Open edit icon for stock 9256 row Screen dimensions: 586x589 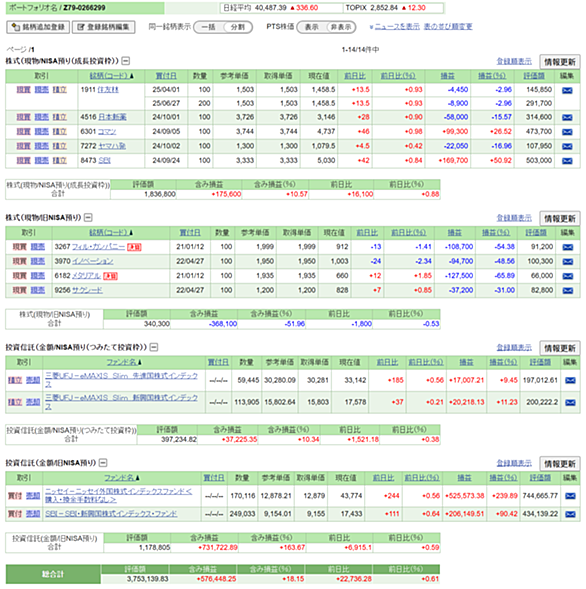pyautogui.click(x=568, y=290)
